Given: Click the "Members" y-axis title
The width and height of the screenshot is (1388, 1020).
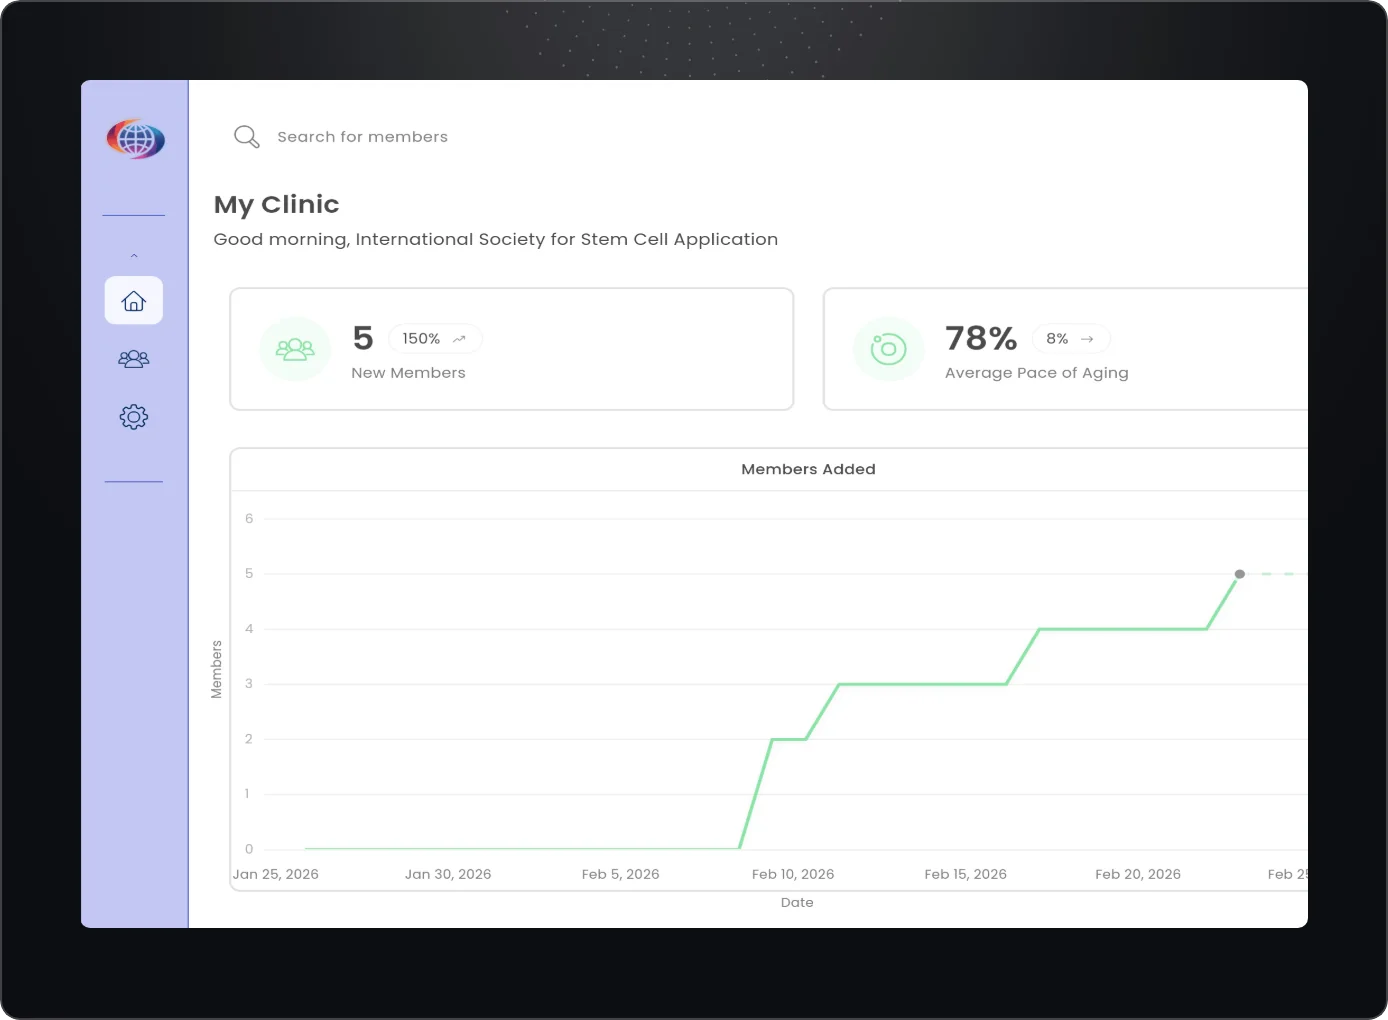Looking at the screenshot, I should [216, 669].
